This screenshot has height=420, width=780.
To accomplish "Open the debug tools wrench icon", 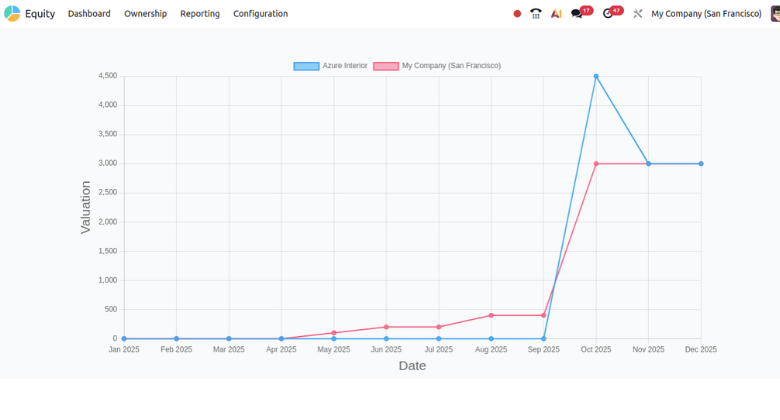I will click(x=637, y=14).
